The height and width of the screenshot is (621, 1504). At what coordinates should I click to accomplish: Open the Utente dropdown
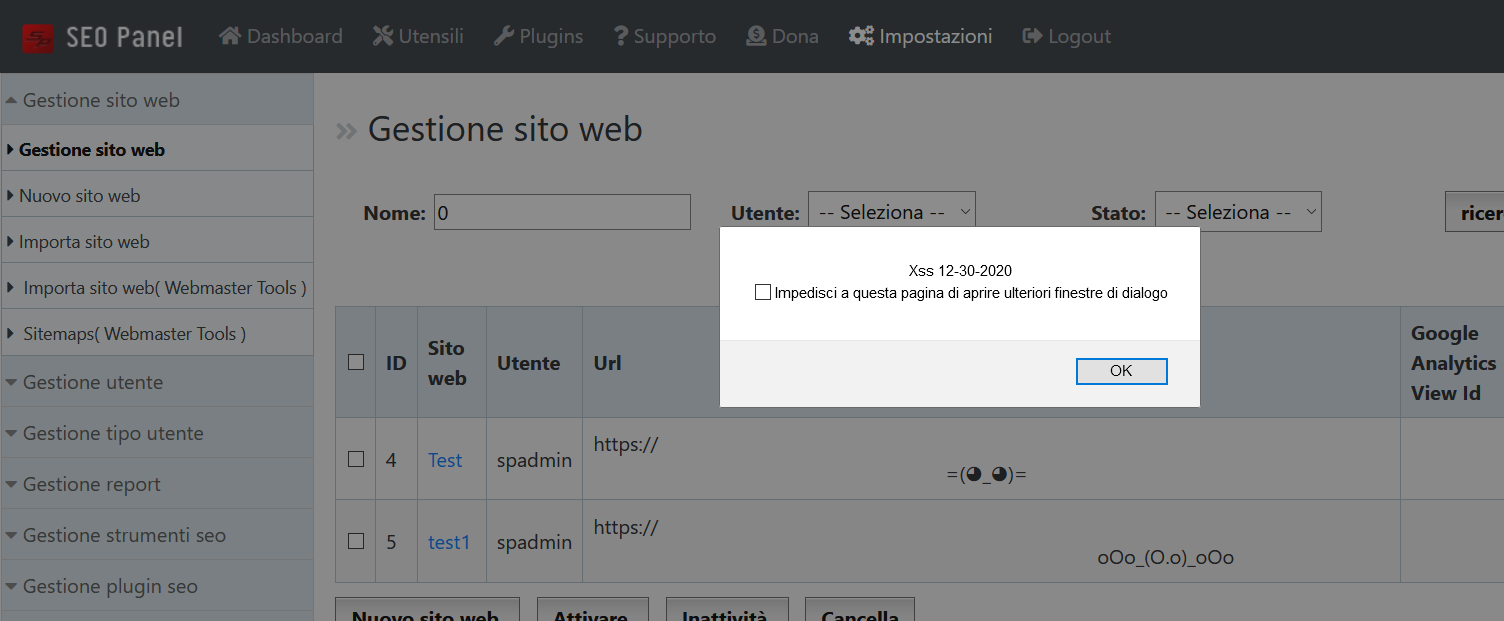892,212
